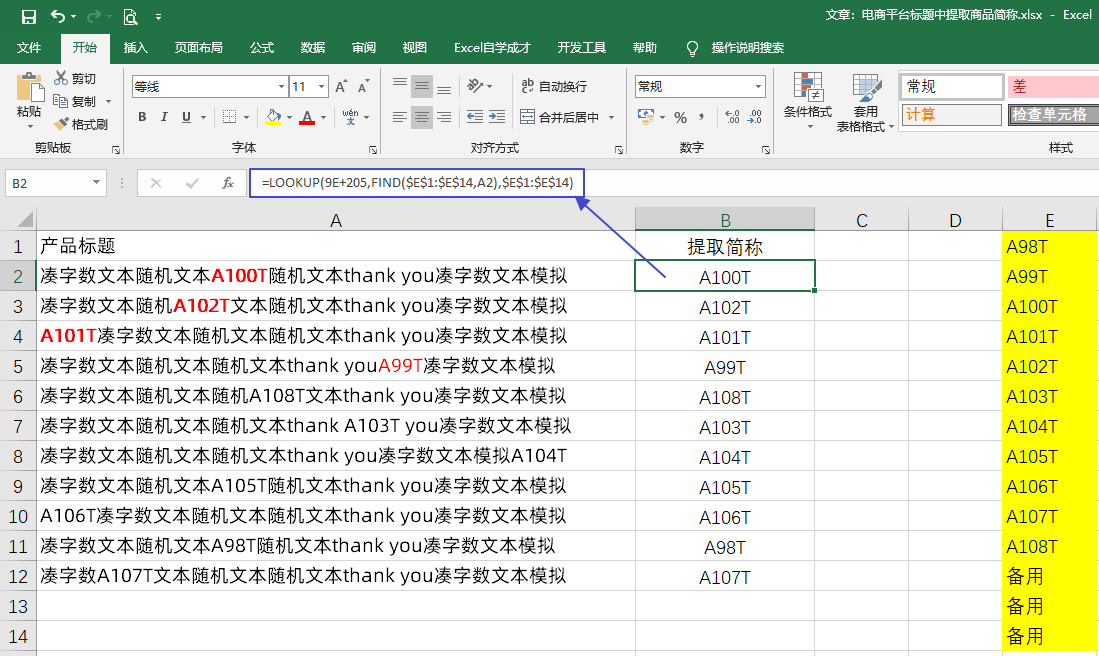Viewport: 1099px width, 656px height.
Task: Apply yellow fill color to cell
Action: coord(273,117)
